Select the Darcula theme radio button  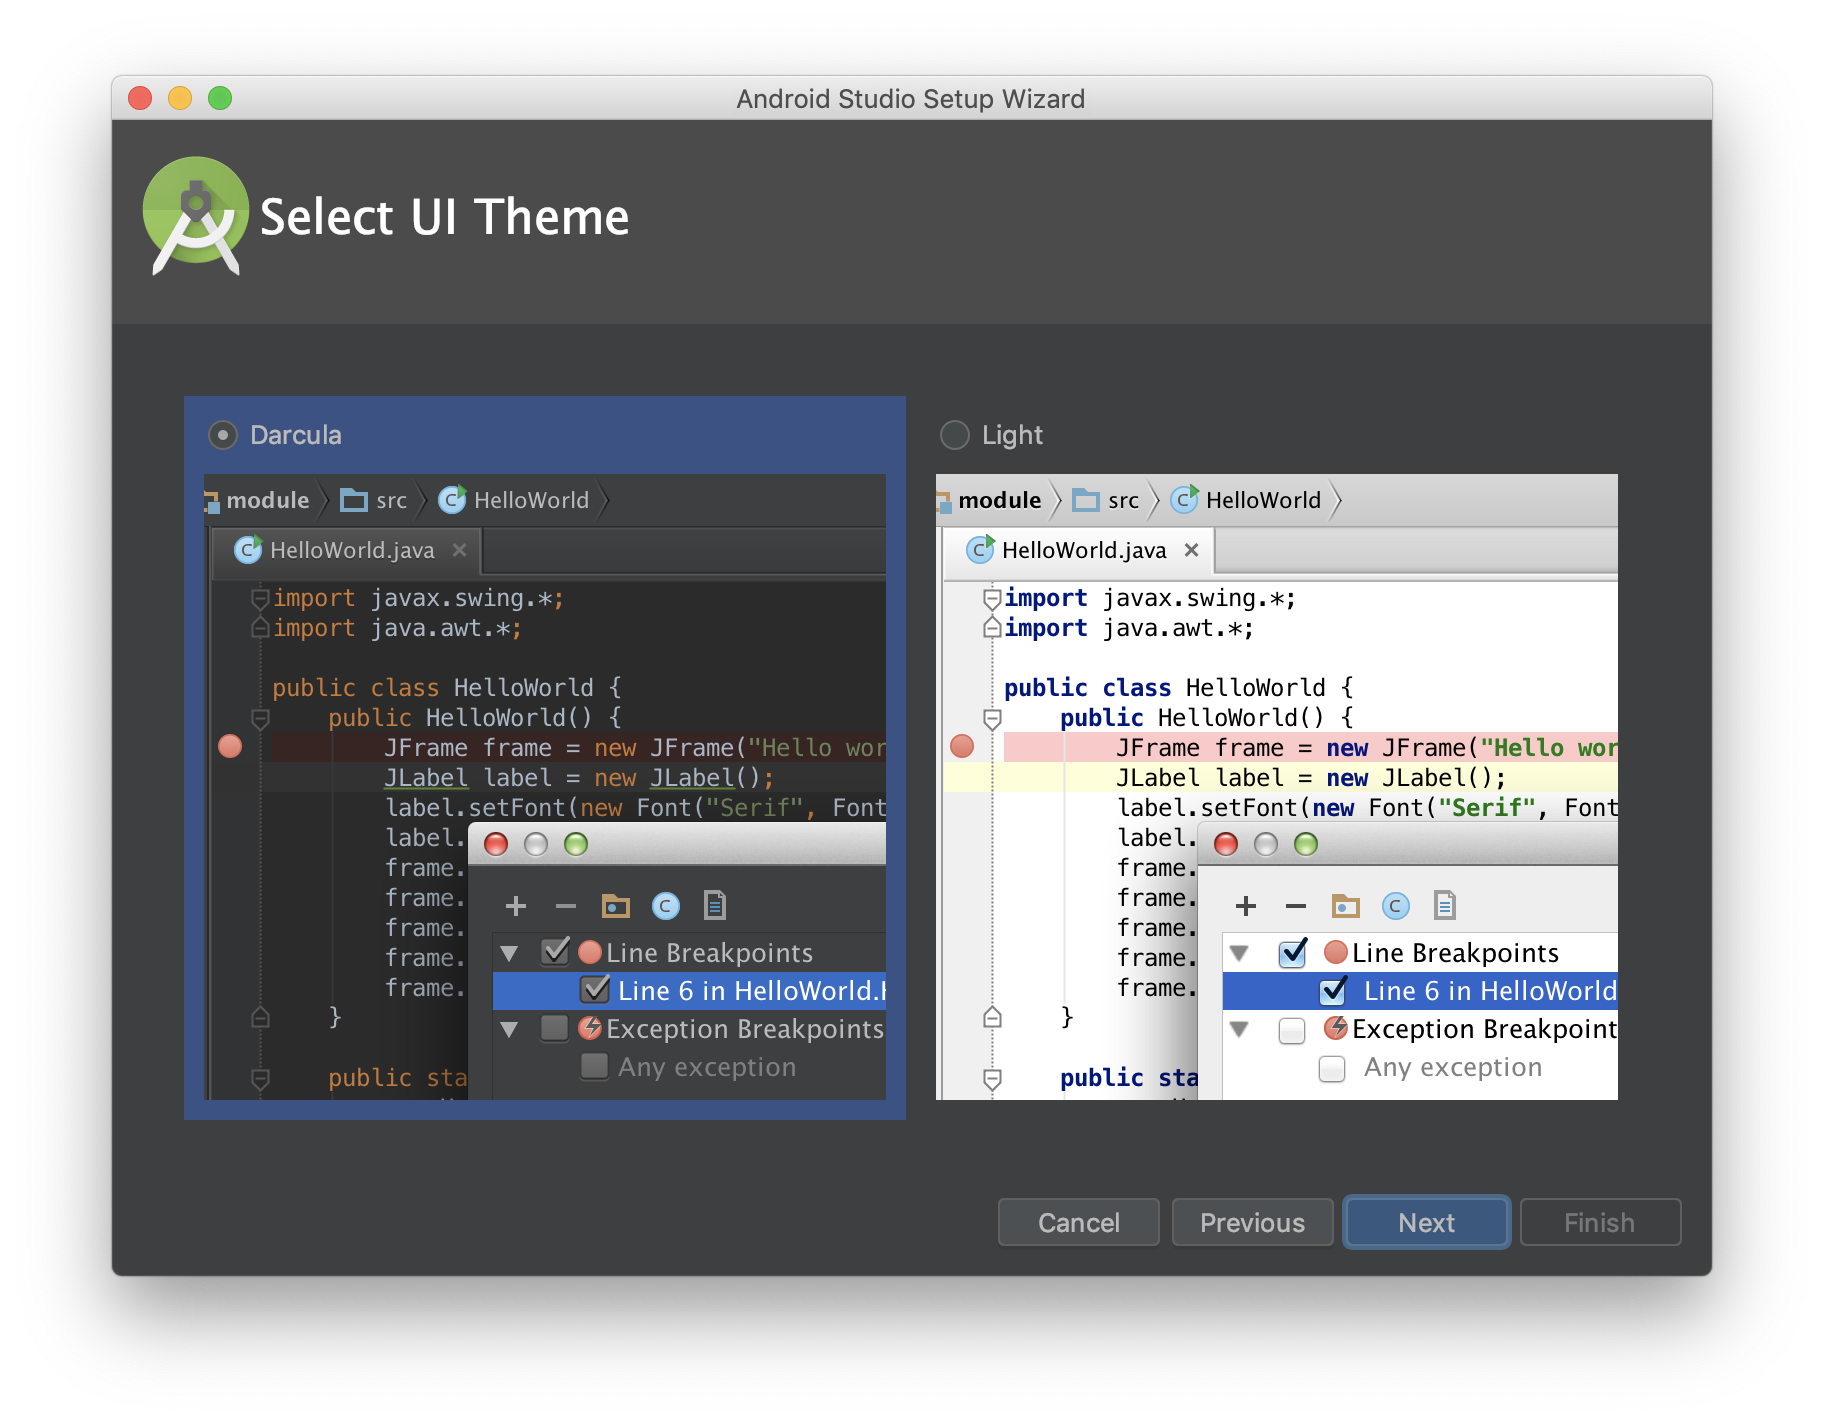coord(222,435)
